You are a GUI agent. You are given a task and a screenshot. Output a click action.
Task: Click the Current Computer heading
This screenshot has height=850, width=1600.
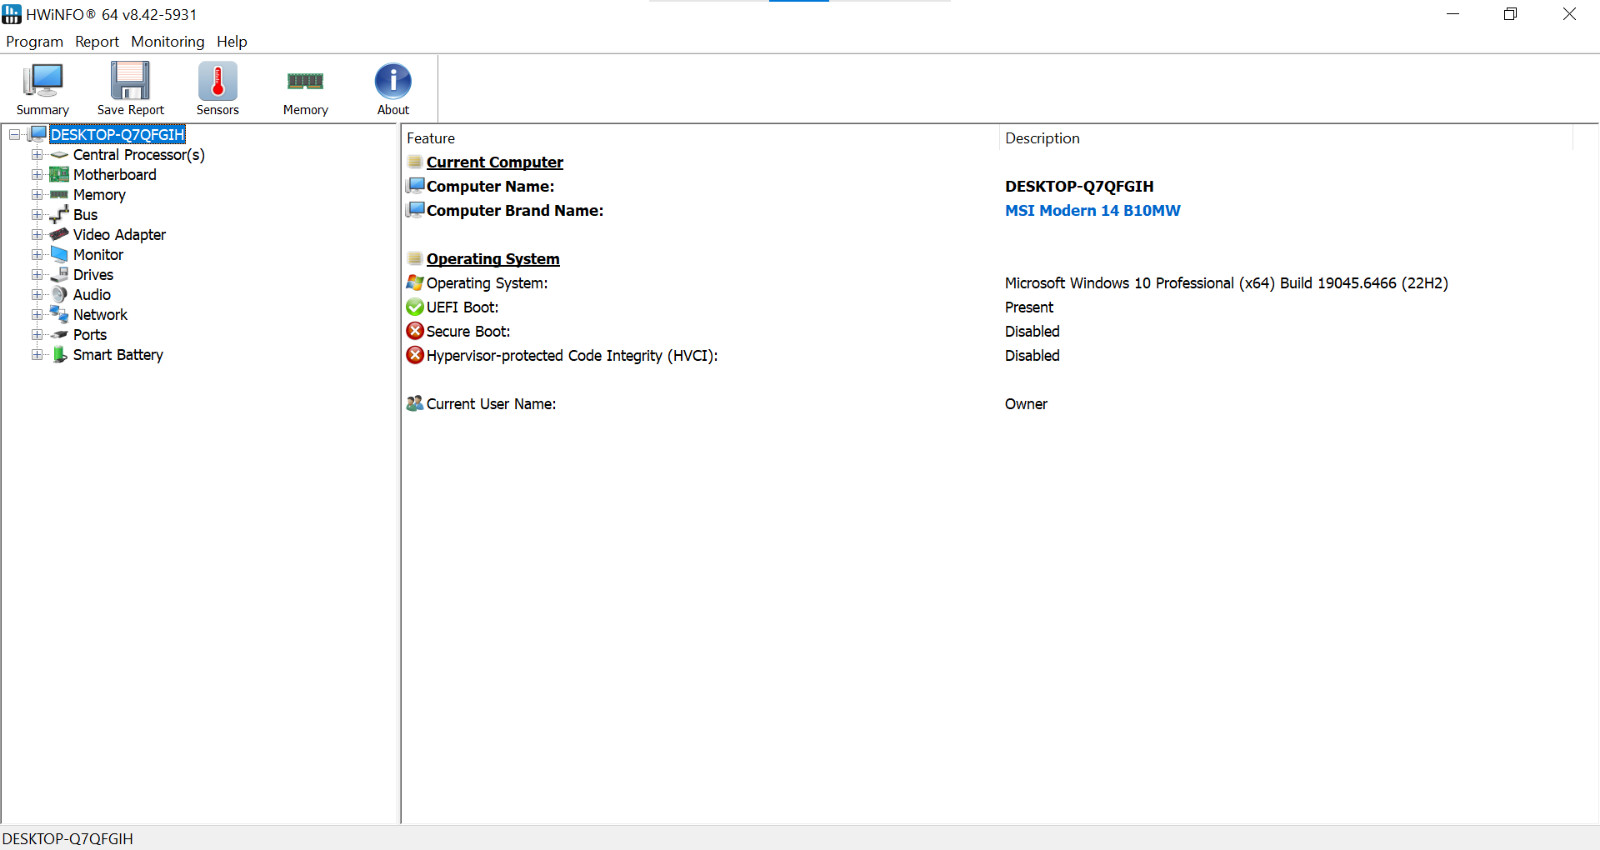pyautogui.click(x=495, y=163)
